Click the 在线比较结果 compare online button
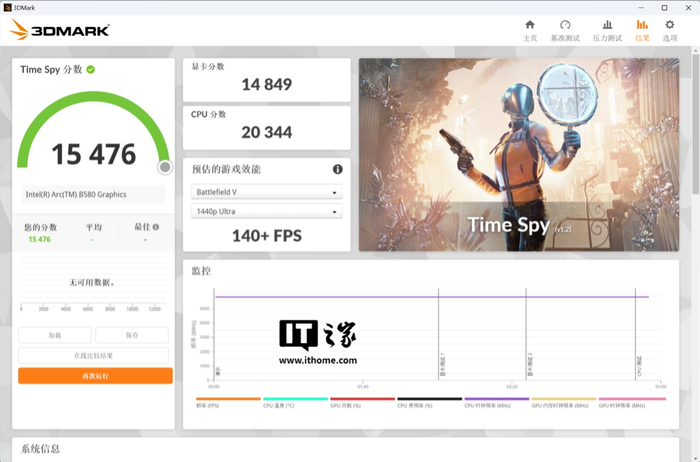The image size is (700, 462). pos(93,356)
